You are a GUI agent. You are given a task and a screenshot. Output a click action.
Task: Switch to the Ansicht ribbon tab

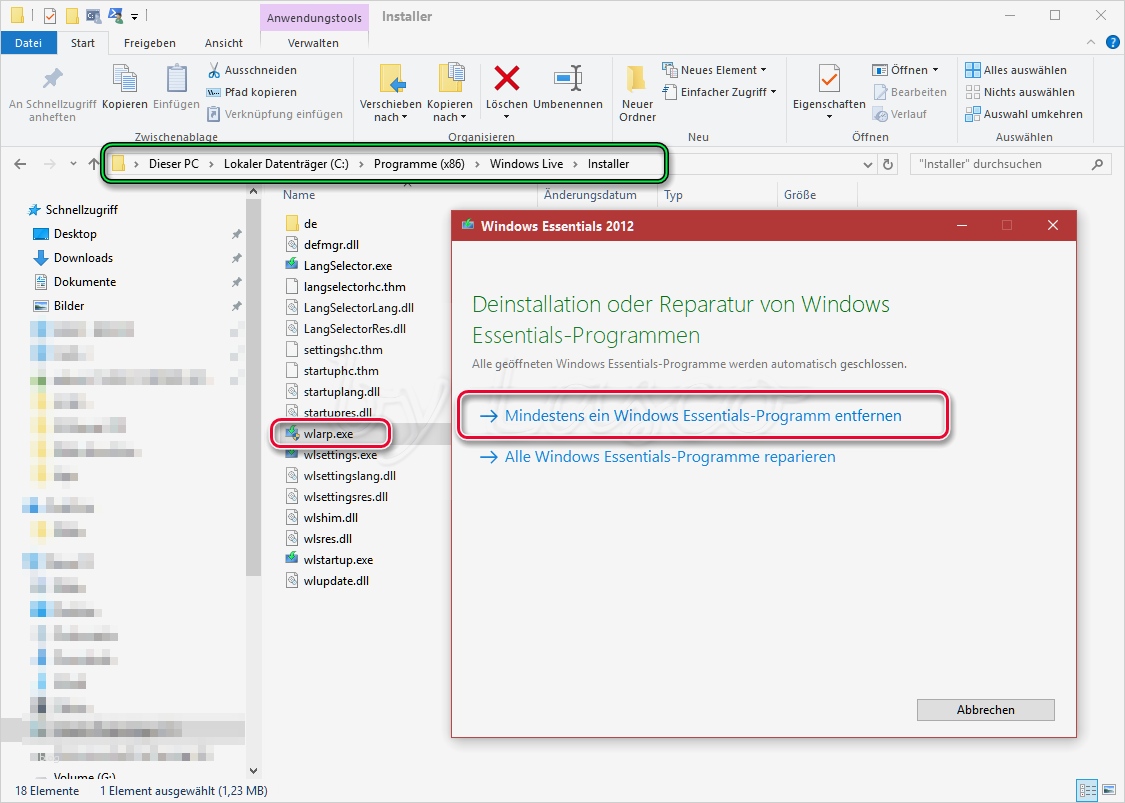coord(224,43)
